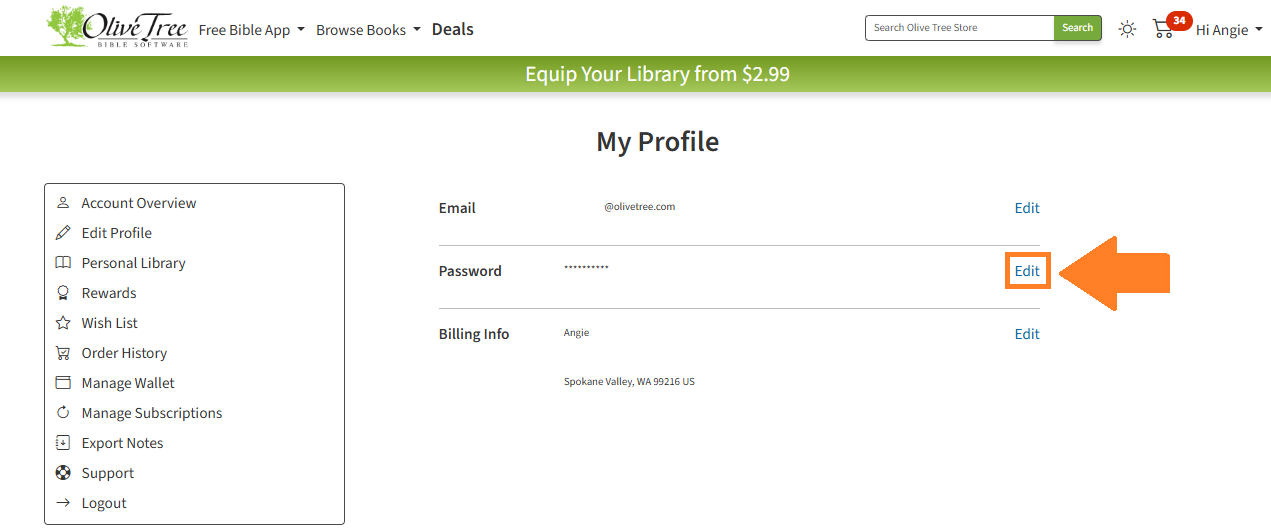Click Edit link next to Password

tap(1027, 271)
